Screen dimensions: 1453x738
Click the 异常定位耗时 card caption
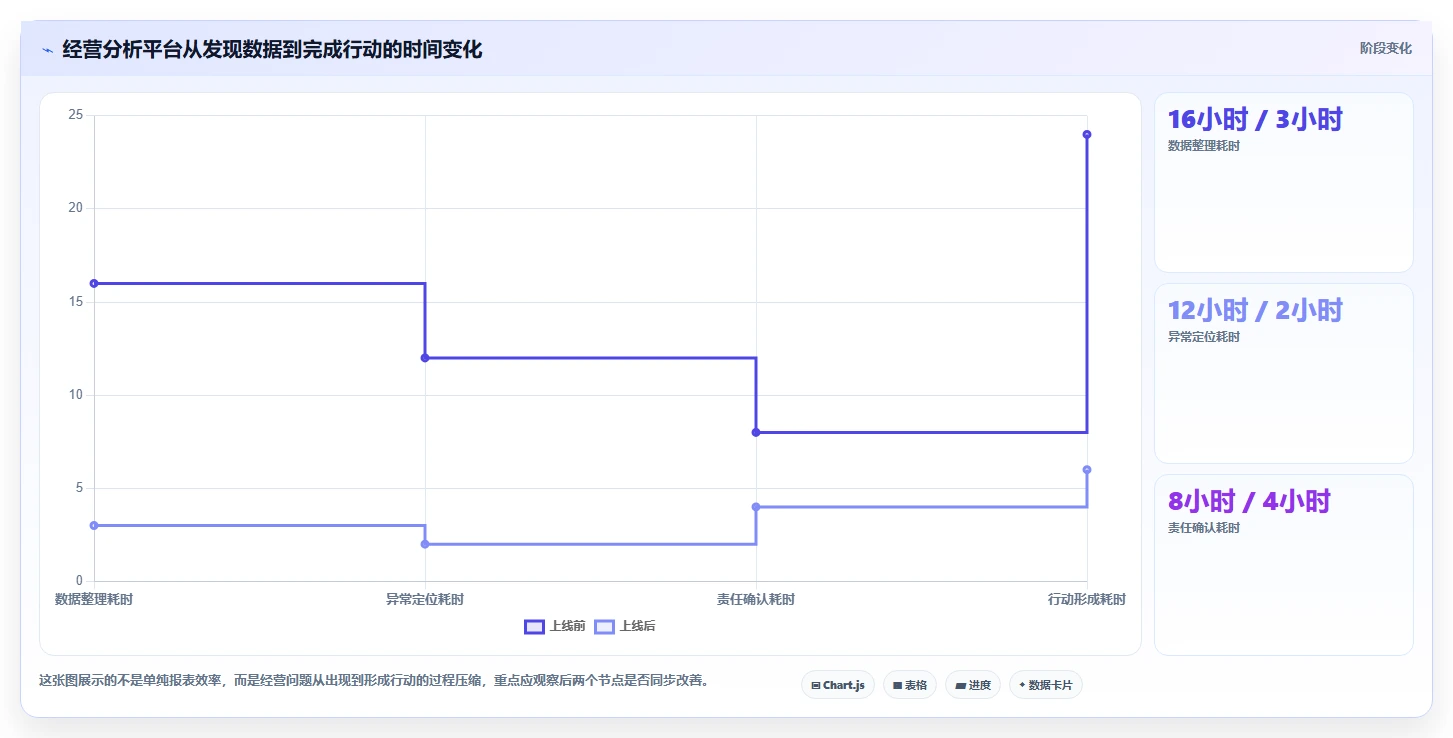tap(1204, 337)
